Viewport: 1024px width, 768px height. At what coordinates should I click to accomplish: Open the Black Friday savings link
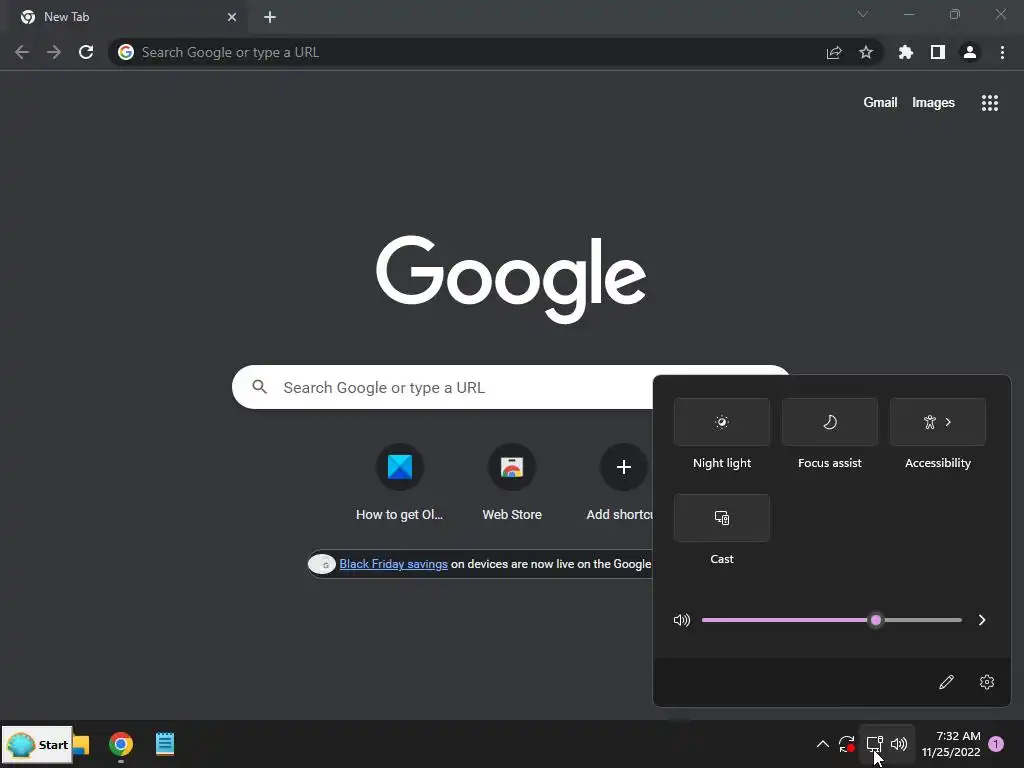(x=393, y=564)
